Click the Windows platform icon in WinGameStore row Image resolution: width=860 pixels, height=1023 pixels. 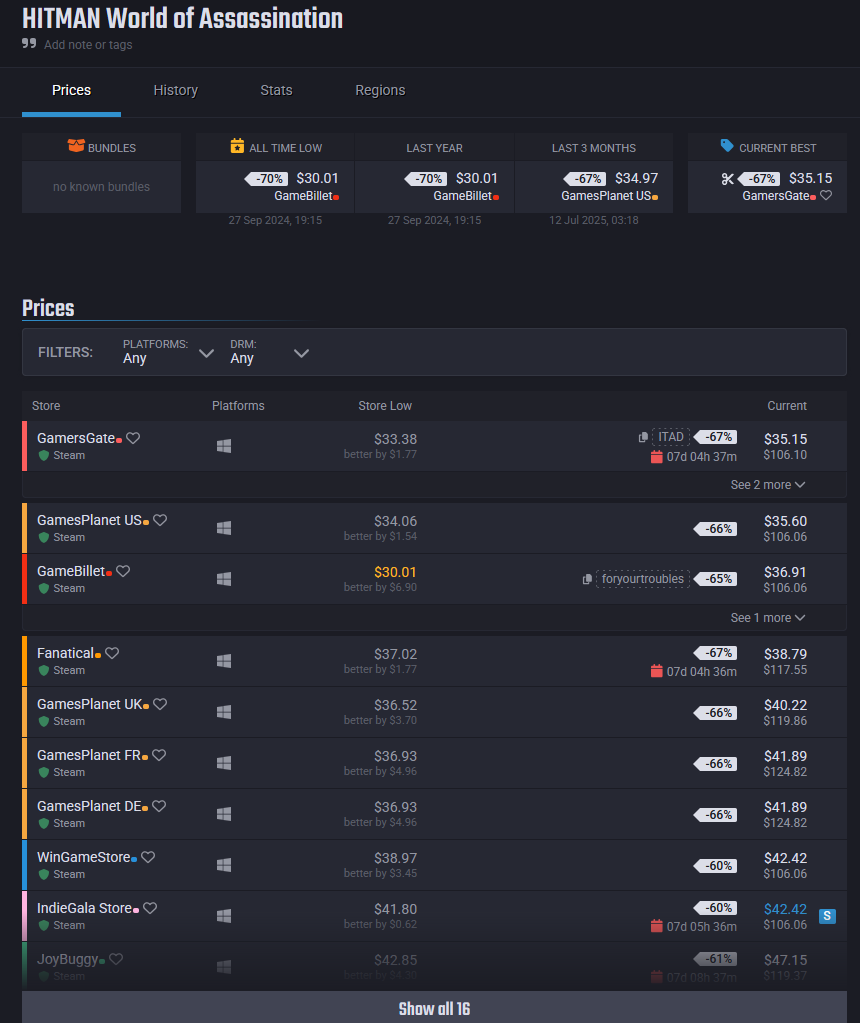pos(224,864)
